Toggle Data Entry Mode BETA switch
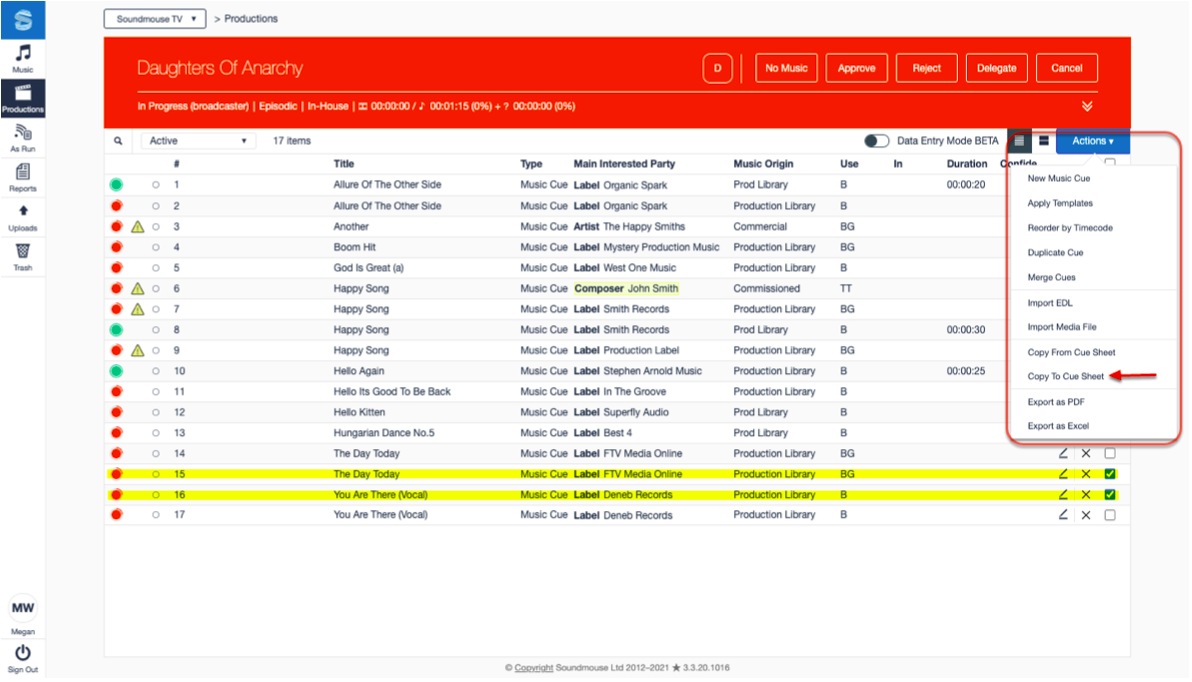Image resolution: width=1192 pixels, height=682 pixels. coord(877,141)
